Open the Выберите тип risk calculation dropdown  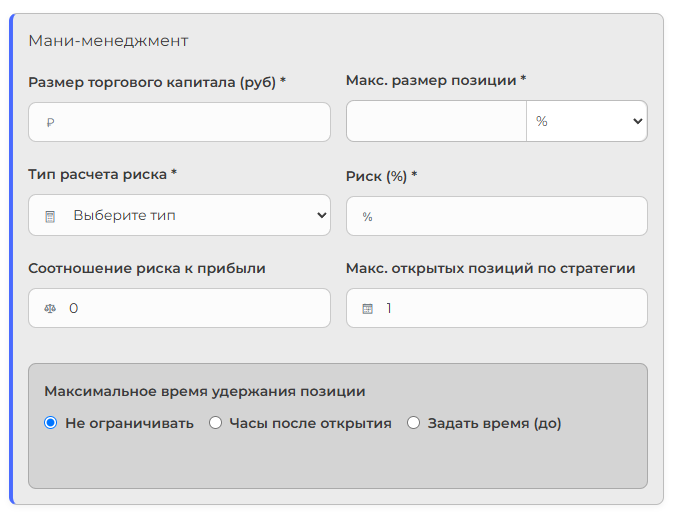(x=179, y=215)
